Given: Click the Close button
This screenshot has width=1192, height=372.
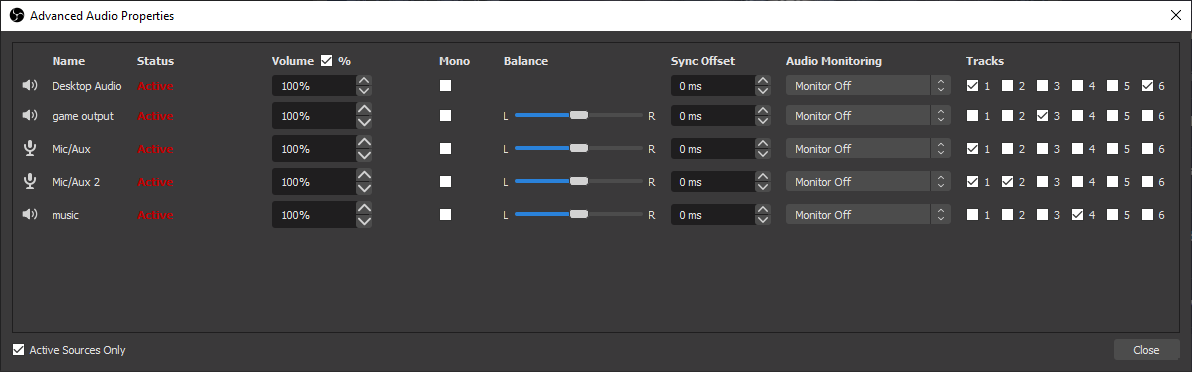Looking at the screenshot, I should [1146, 350].
